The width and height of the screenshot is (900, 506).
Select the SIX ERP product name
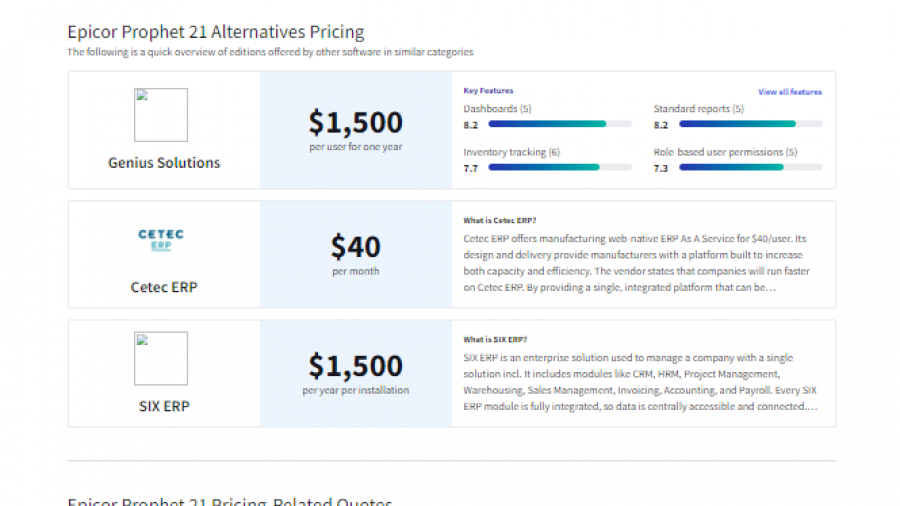pyautogui.click(x=164, y=407)
